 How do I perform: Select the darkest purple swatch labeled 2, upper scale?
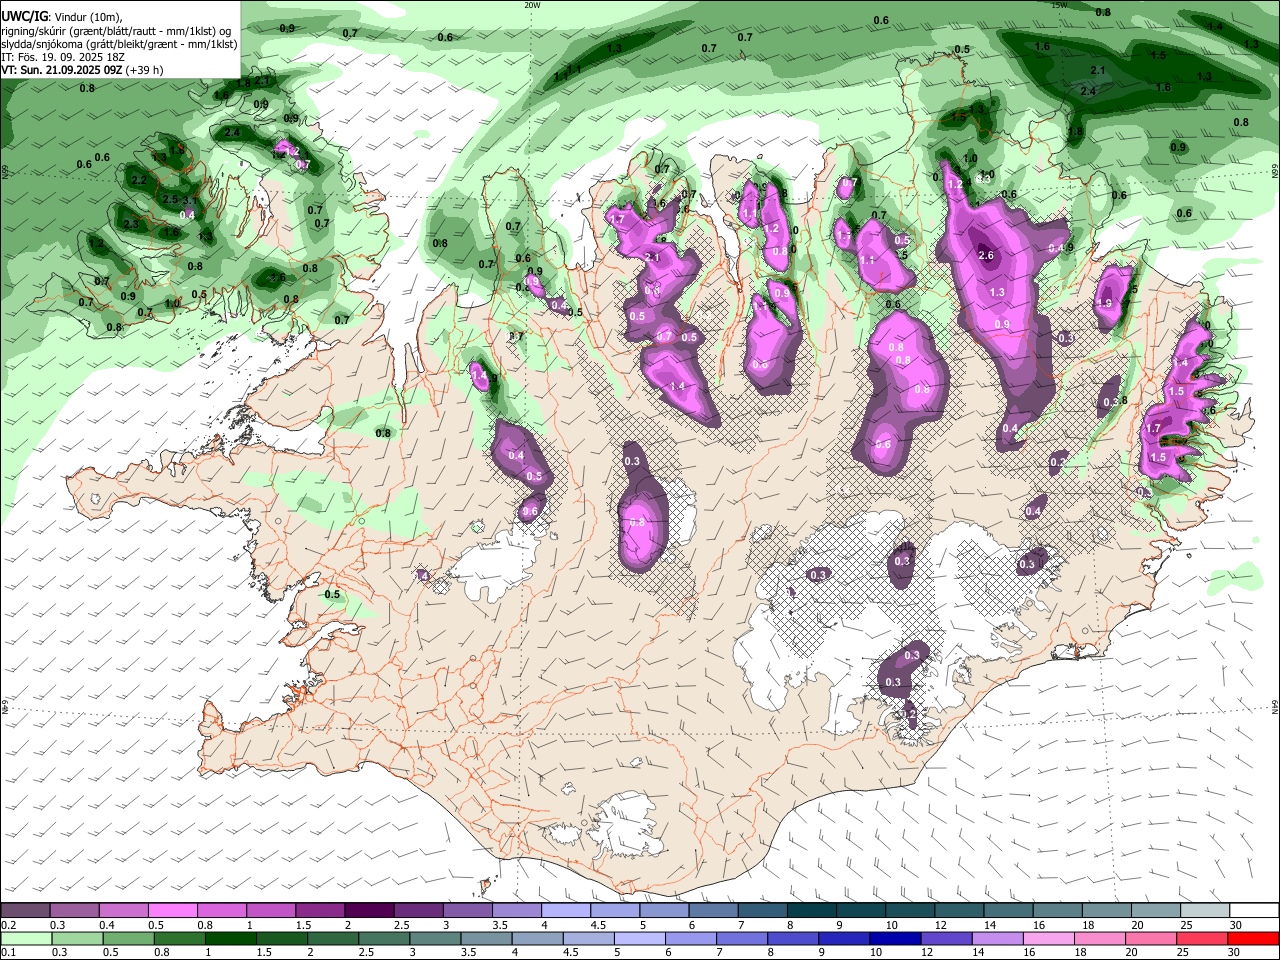369,910
